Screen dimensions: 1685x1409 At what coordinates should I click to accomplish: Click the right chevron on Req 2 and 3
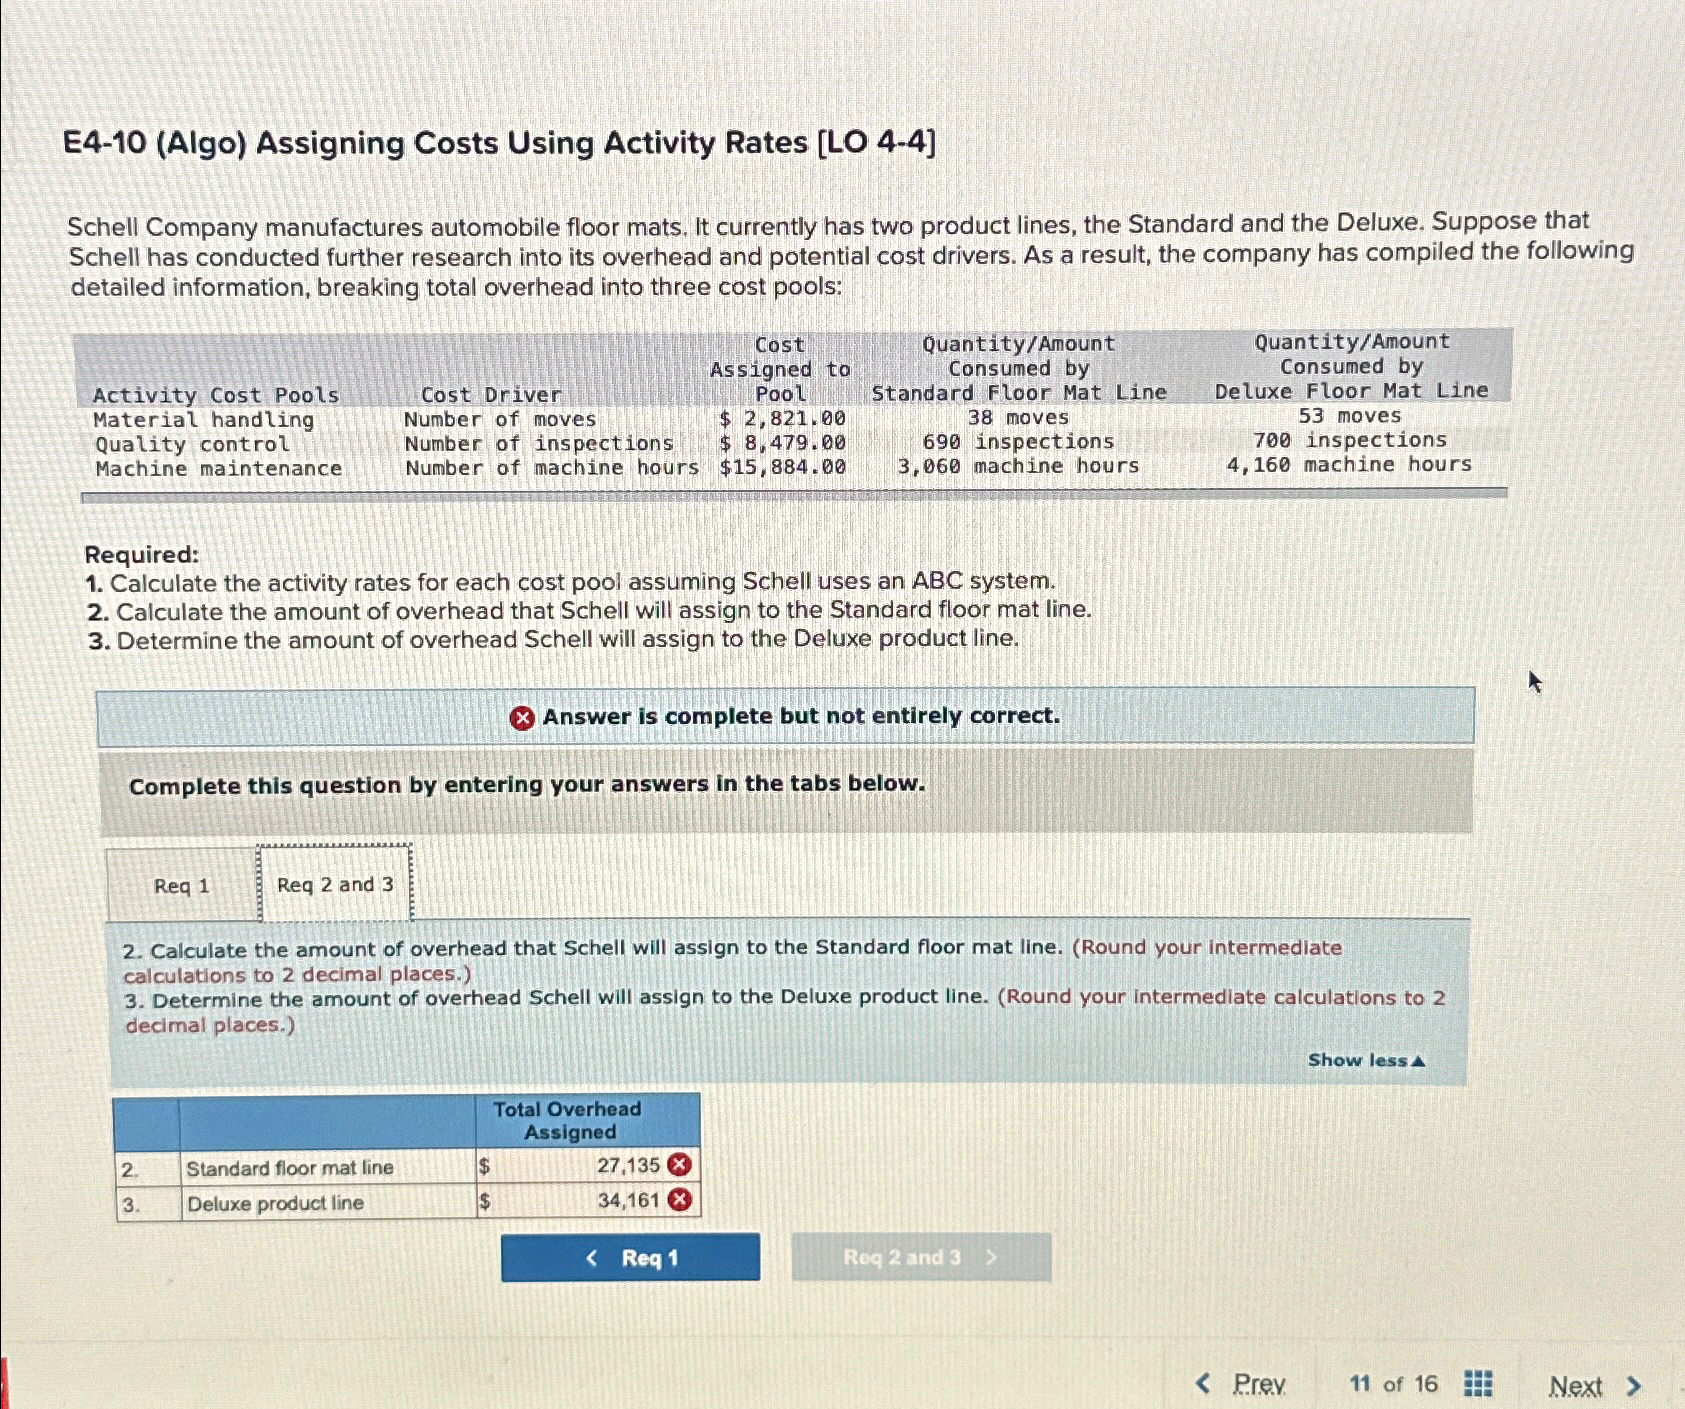[x=991, y=1257]
